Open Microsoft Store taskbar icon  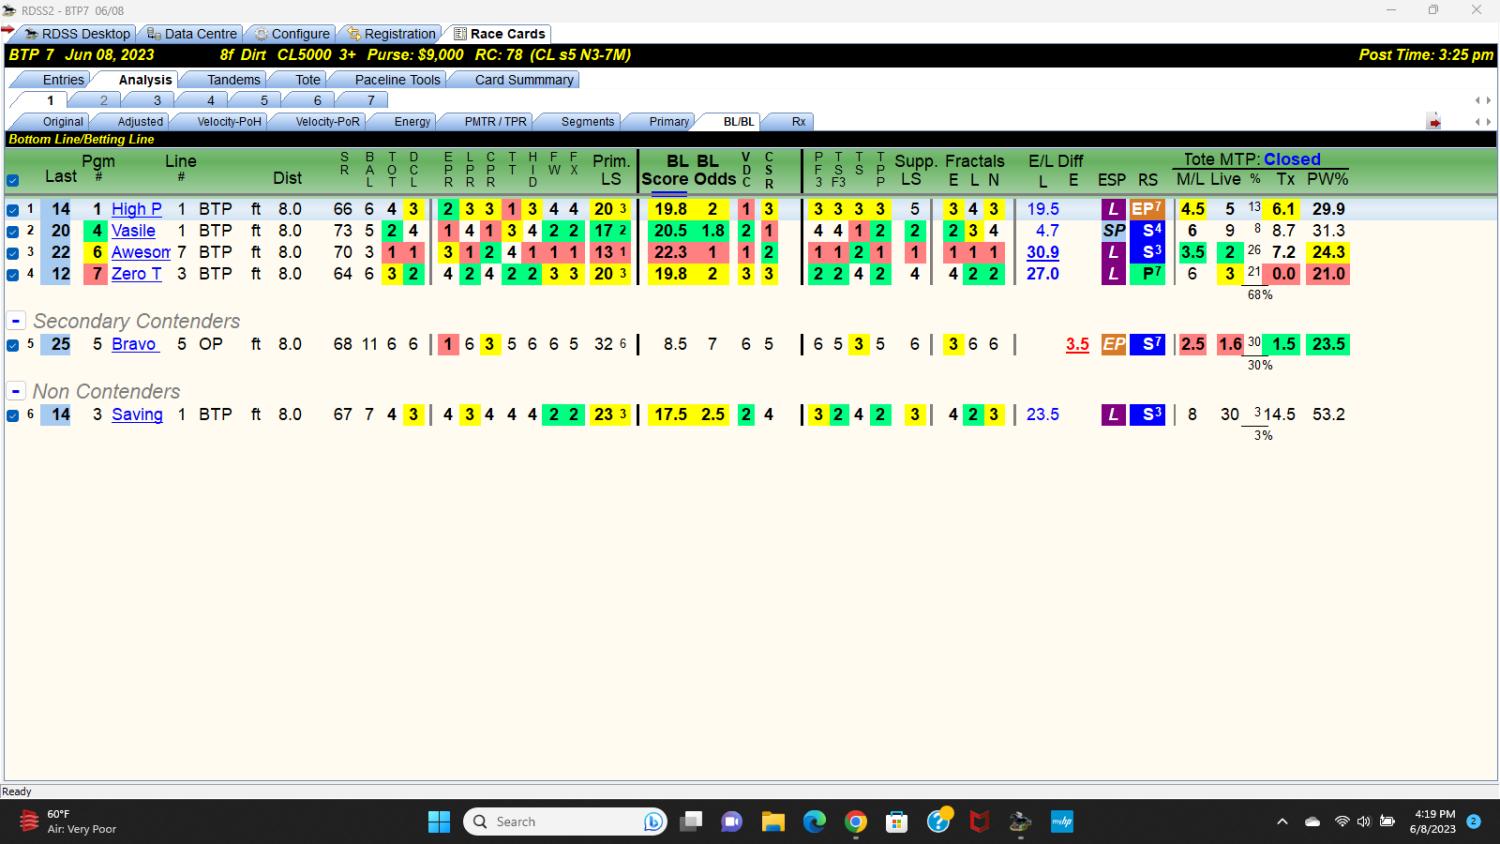pyautogui.click(x=897, y=822)
